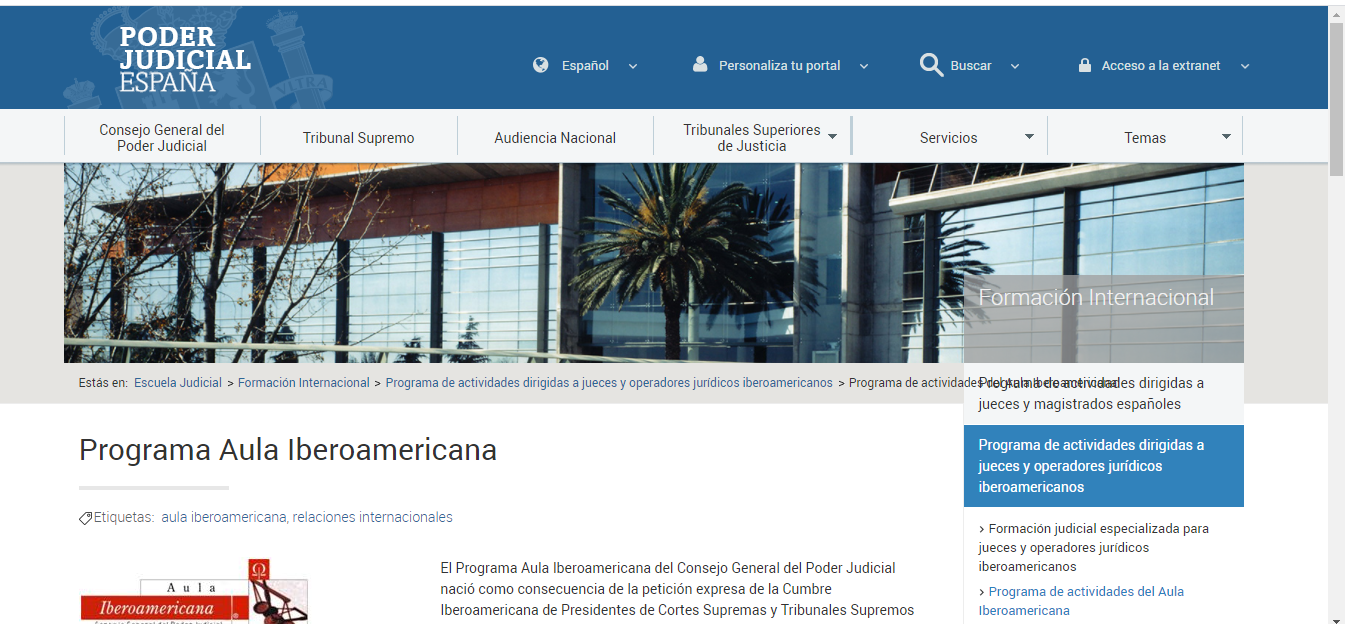
Task: Click the magnifying glass search icon
Action: pyautogui.click(x=931, y=65)
